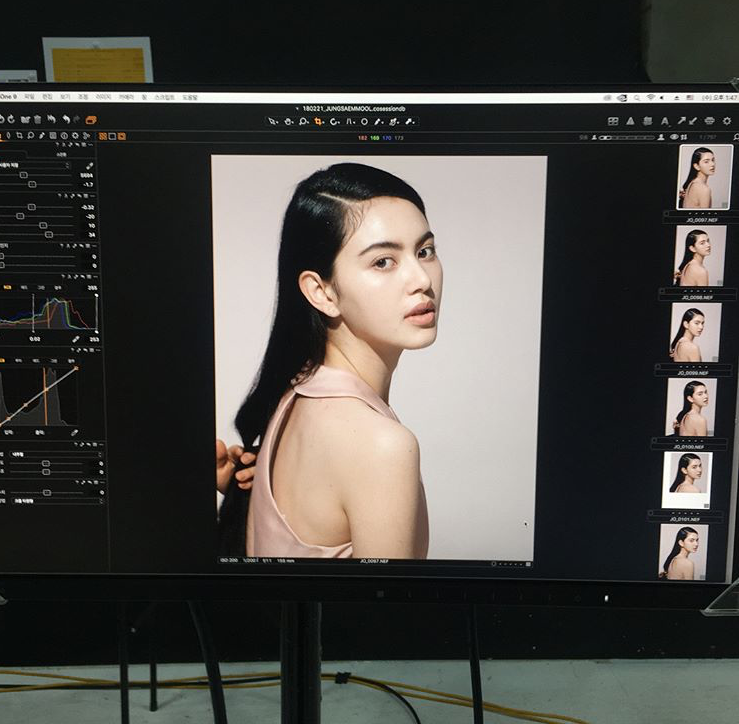Screen dimensions: 739x724
Task: Select the pan hand tool
Action: [288, 121]
